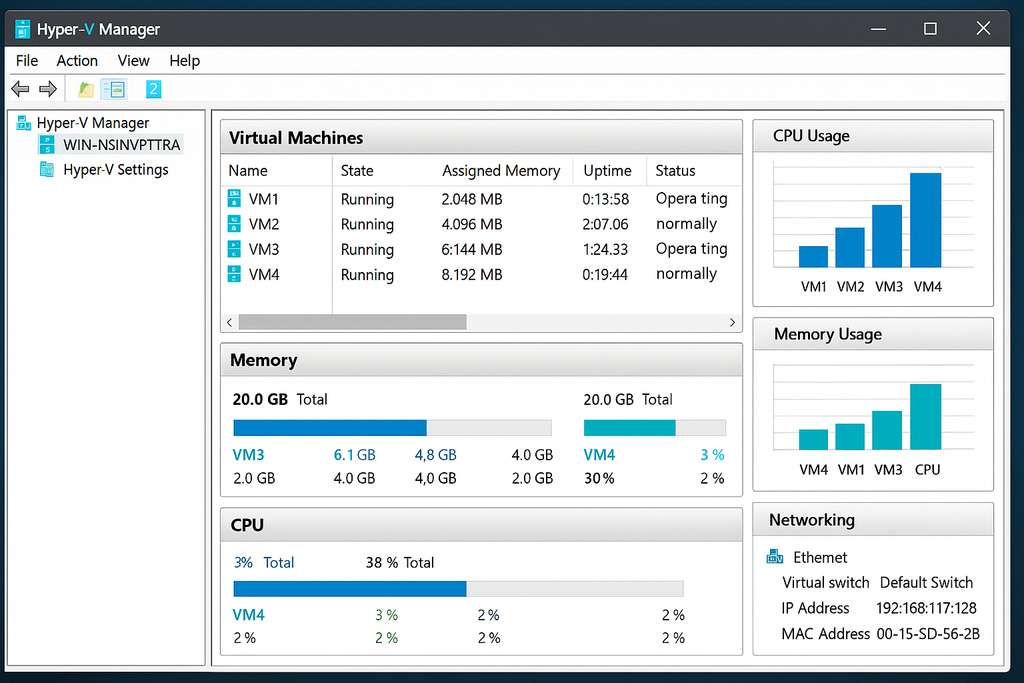This screenshot has width=1024, height=683.
Task: Click the folder icon in the toolbar
Action: click(86, 90)
